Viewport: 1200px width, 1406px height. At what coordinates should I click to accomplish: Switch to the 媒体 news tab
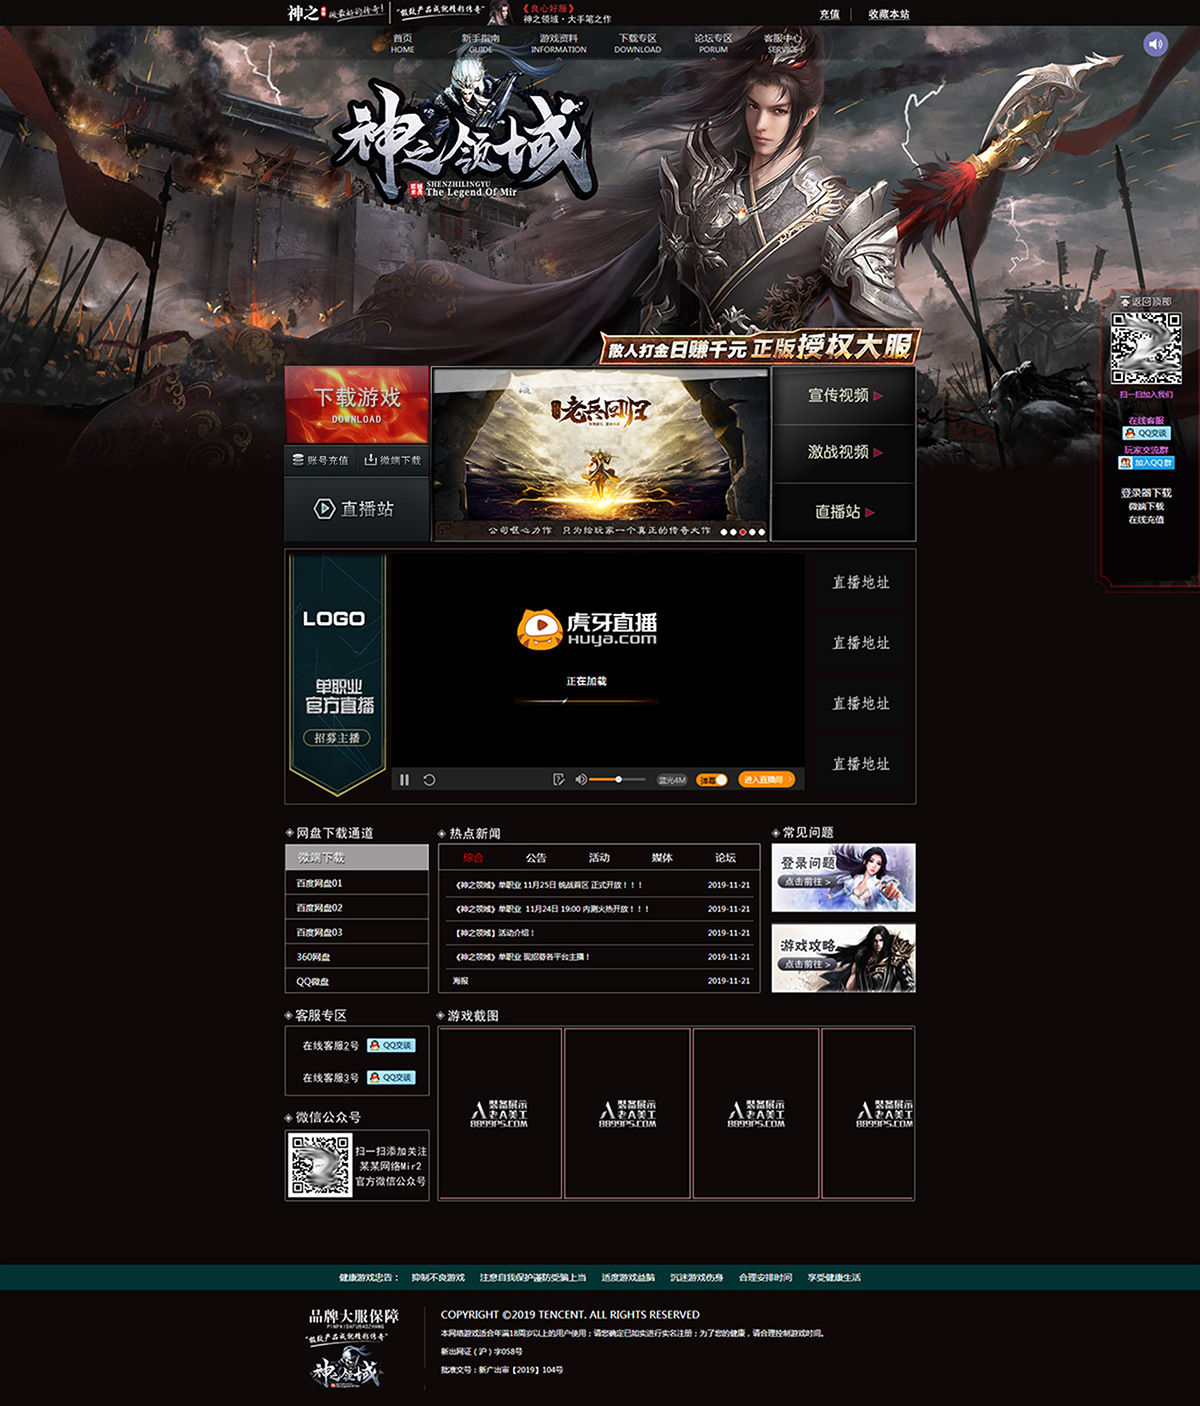click(662, 858)
